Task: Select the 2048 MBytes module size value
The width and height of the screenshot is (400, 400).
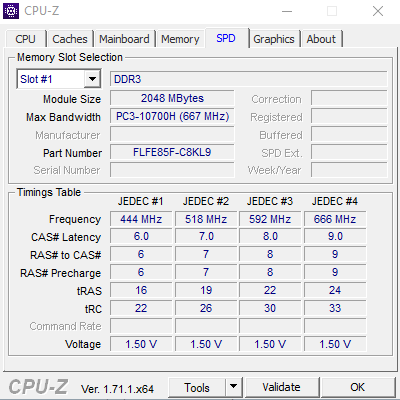Action: point(172,98)
